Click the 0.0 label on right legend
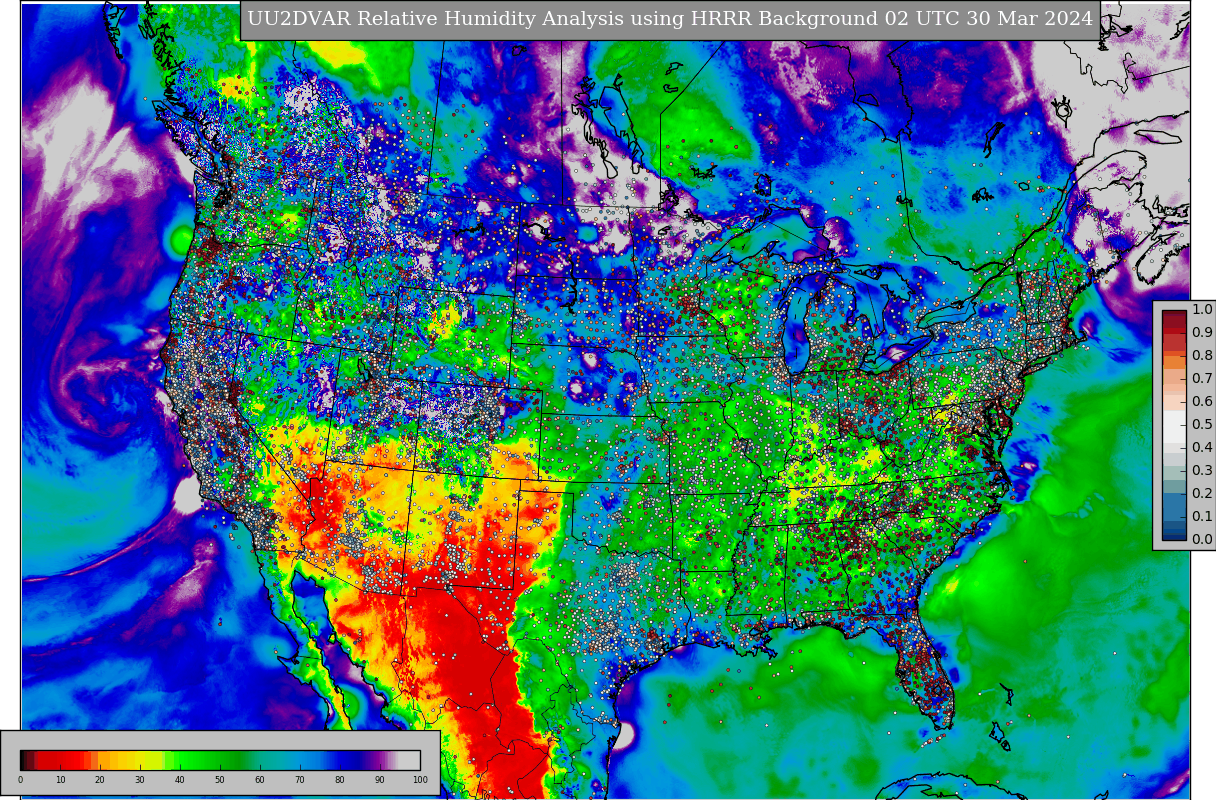Image resolution: width=1216 pixels, height=800 pixels. [1202, 540]
